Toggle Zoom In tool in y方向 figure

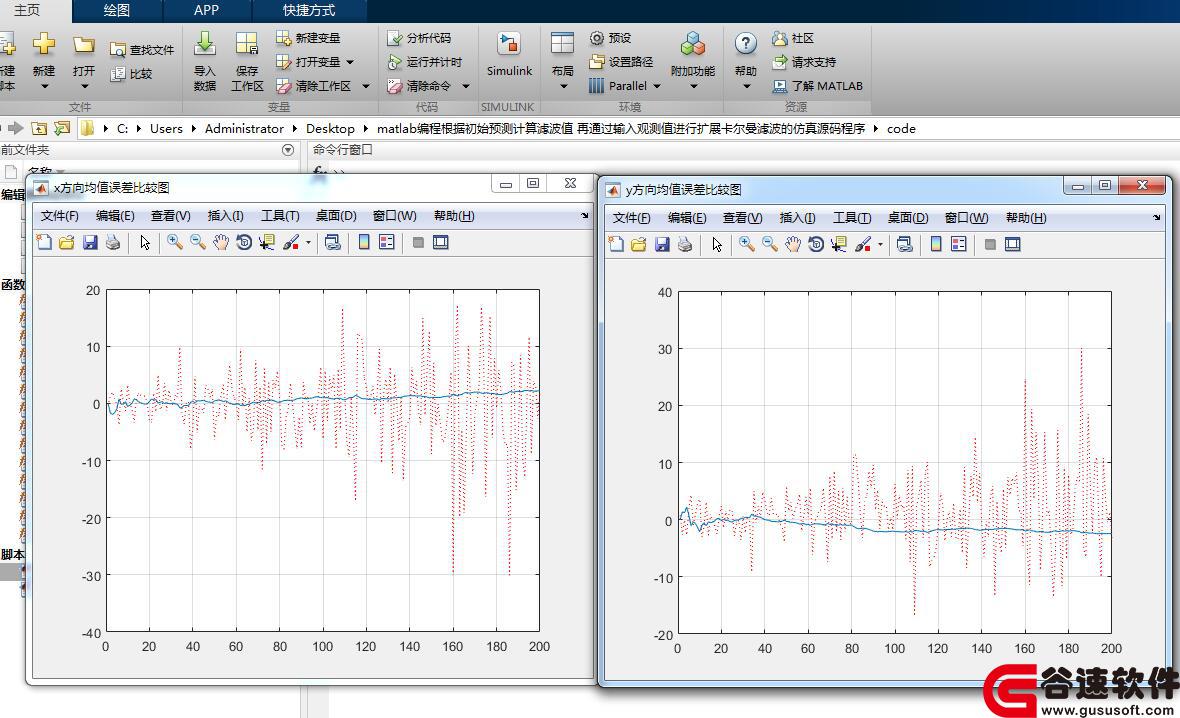tap(747, 244)
